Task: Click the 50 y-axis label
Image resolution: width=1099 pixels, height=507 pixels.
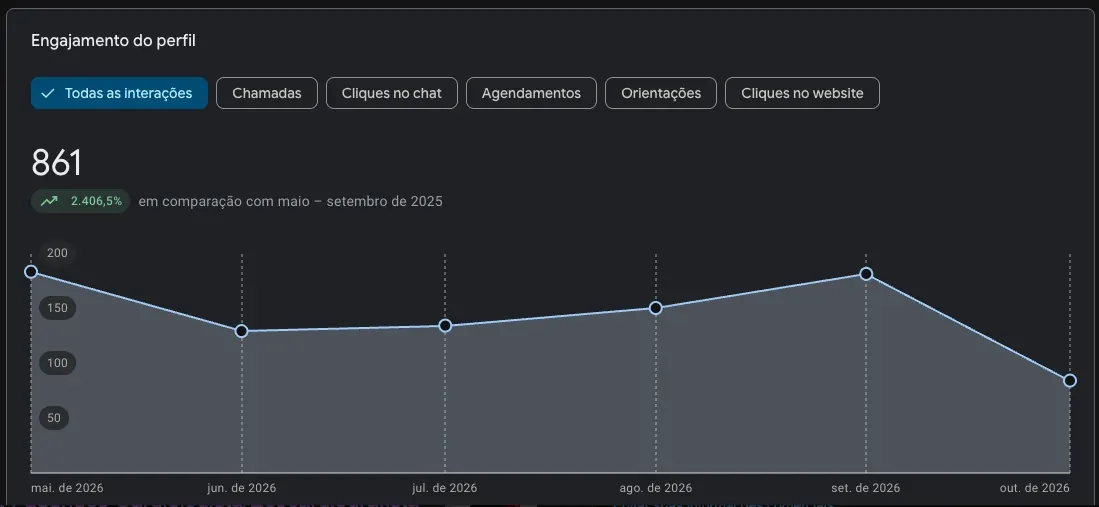Action: [54, 418]
